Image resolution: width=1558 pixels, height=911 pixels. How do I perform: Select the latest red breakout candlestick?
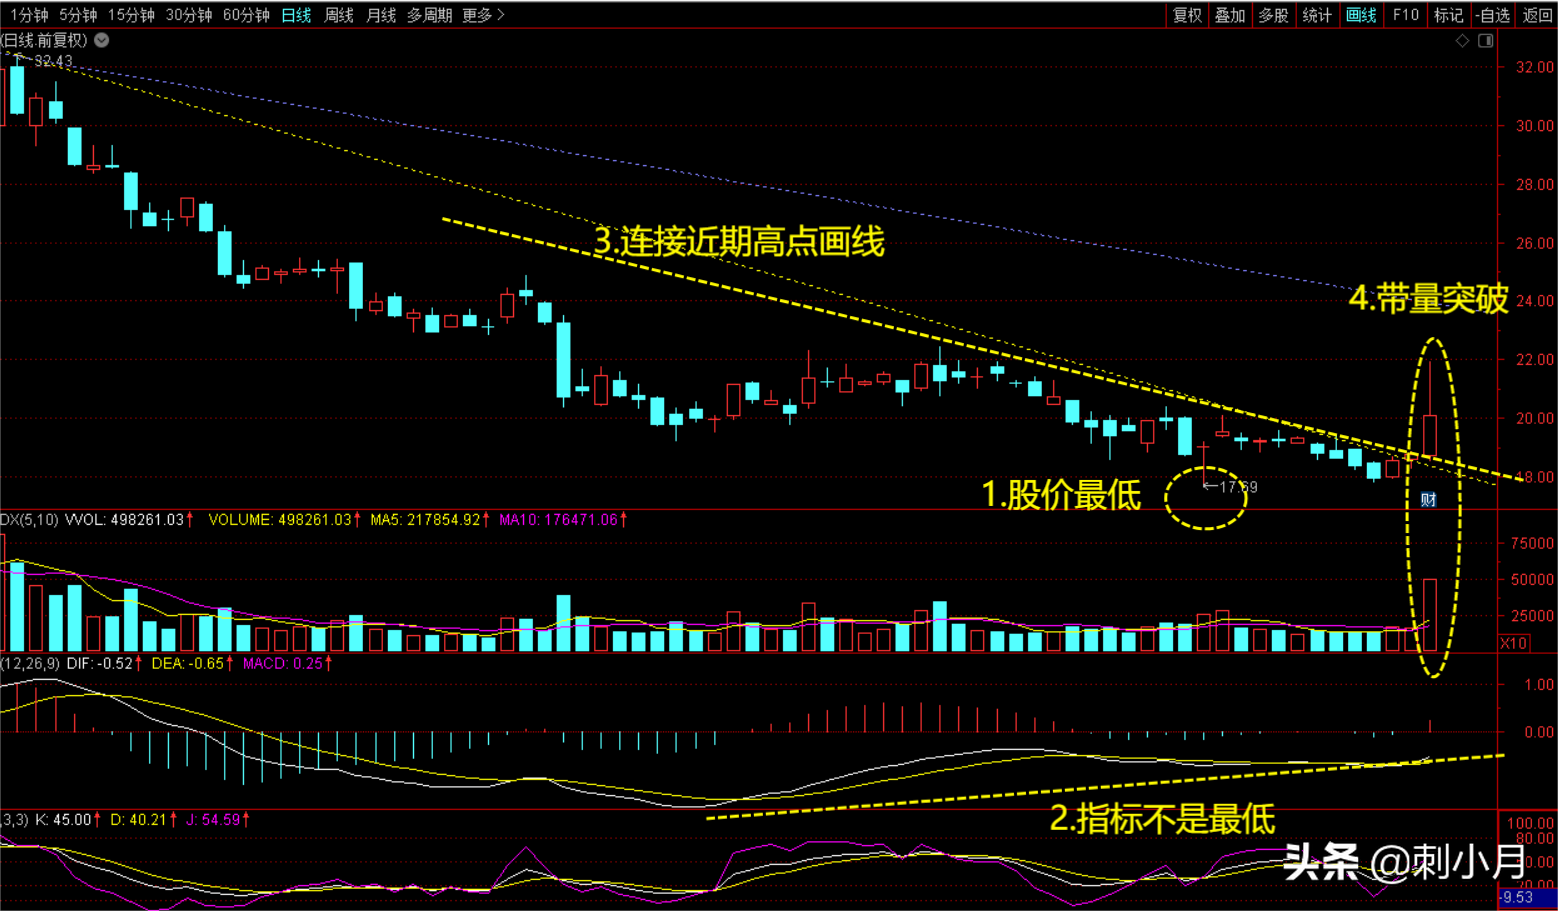(x=1430, y=435)
